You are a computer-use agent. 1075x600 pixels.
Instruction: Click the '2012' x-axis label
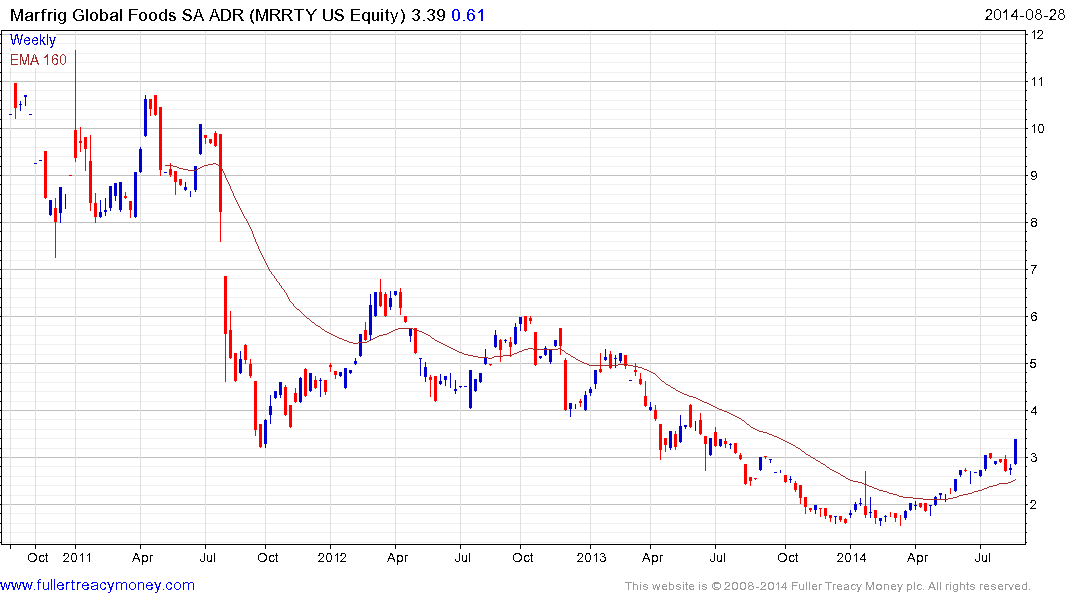click(333, 557)
